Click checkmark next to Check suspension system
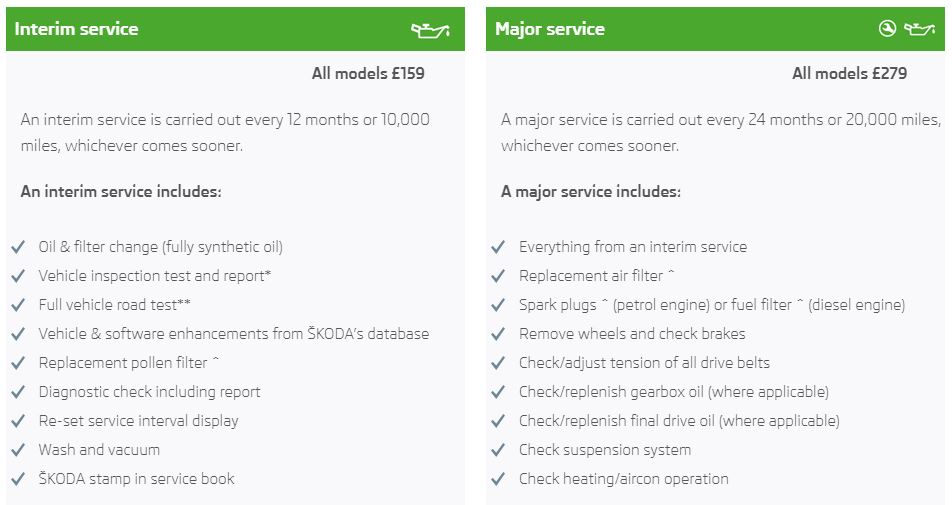 (498, 450)
